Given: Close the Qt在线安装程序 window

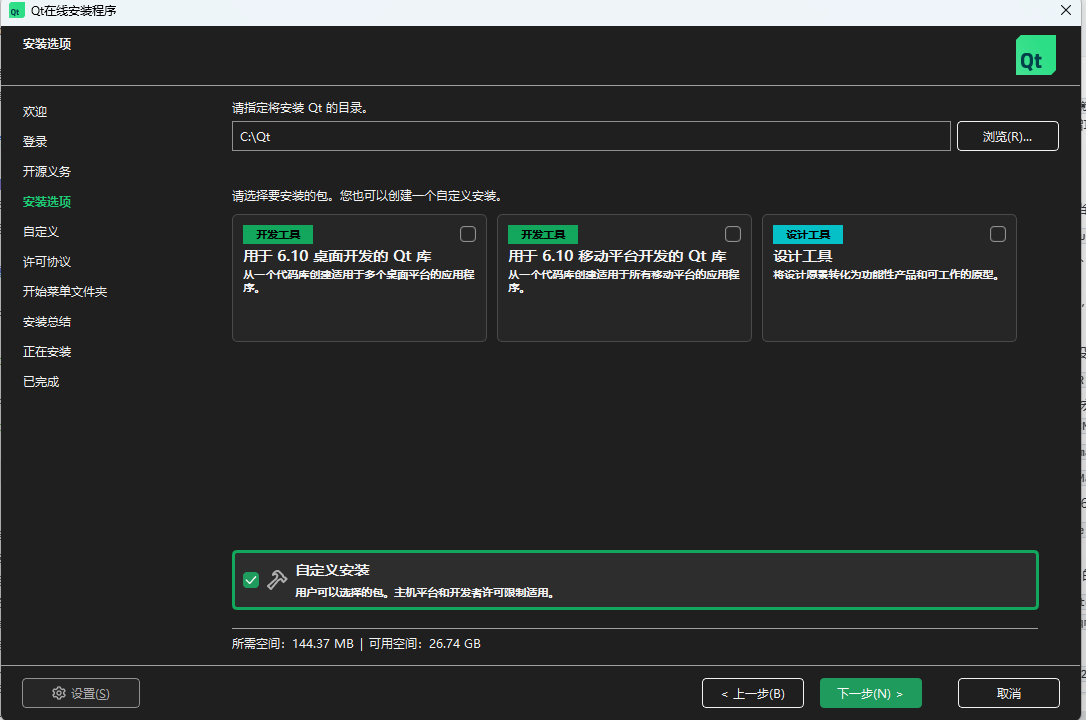Looking at the screenshot, I should point(1066,10).
